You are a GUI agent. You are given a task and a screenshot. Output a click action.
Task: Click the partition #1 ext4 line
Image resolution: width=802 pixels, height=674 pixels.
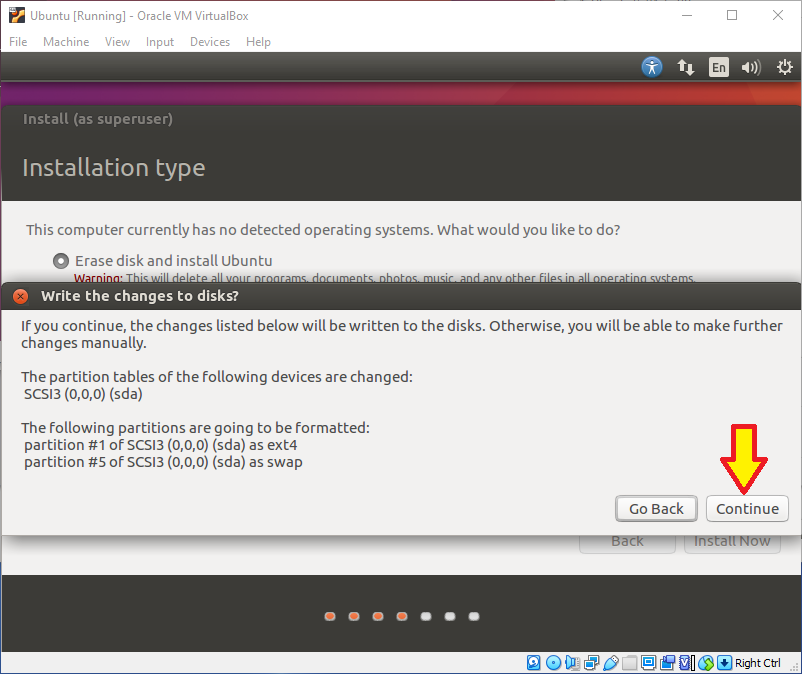[161, 445]
